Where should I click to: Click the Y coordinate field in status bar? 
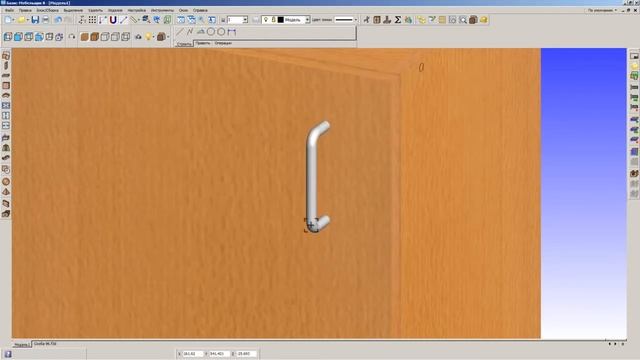[x=219, y=354]
